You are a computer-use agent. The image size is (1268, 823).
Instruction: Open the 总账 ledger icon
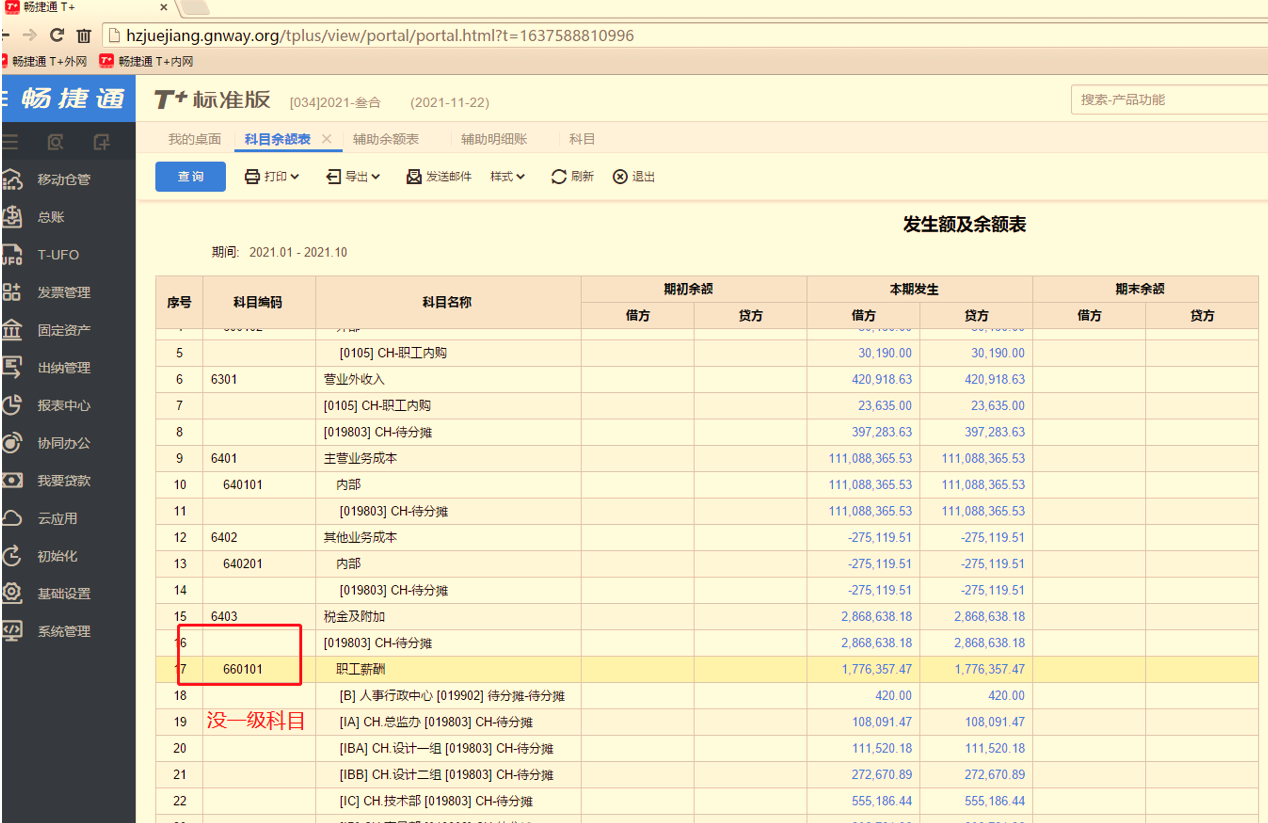(x=12, y=217)
